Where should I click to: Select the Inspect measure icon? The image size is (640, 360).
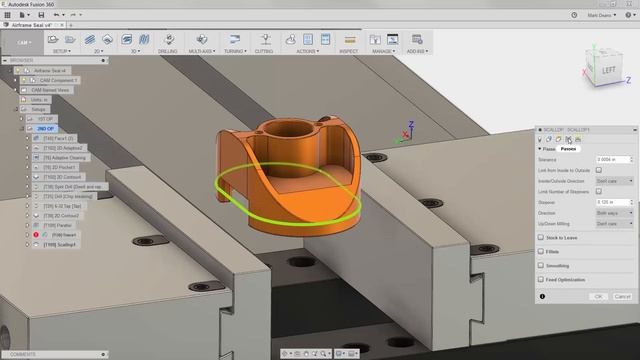pyautogui.click(x=350, y=40)
